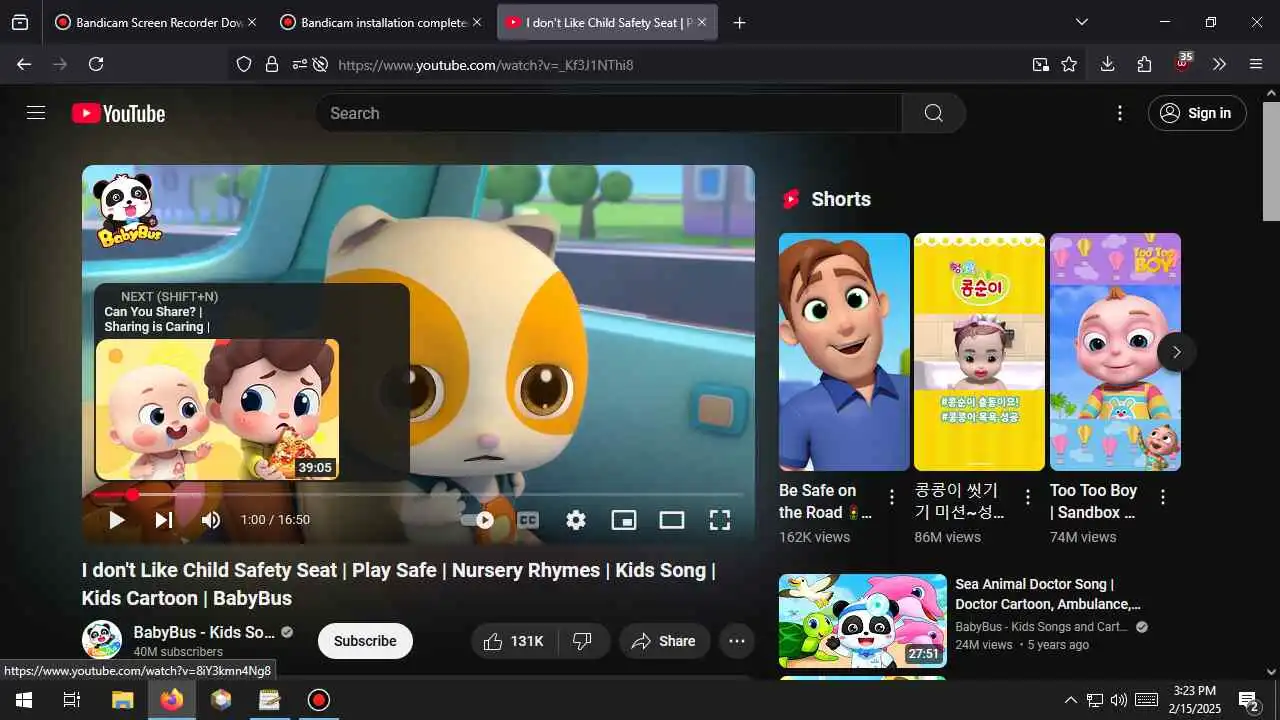Screen dimensions: 1280x720
Task: Bookmark this page with the star
Action: 1069,65
